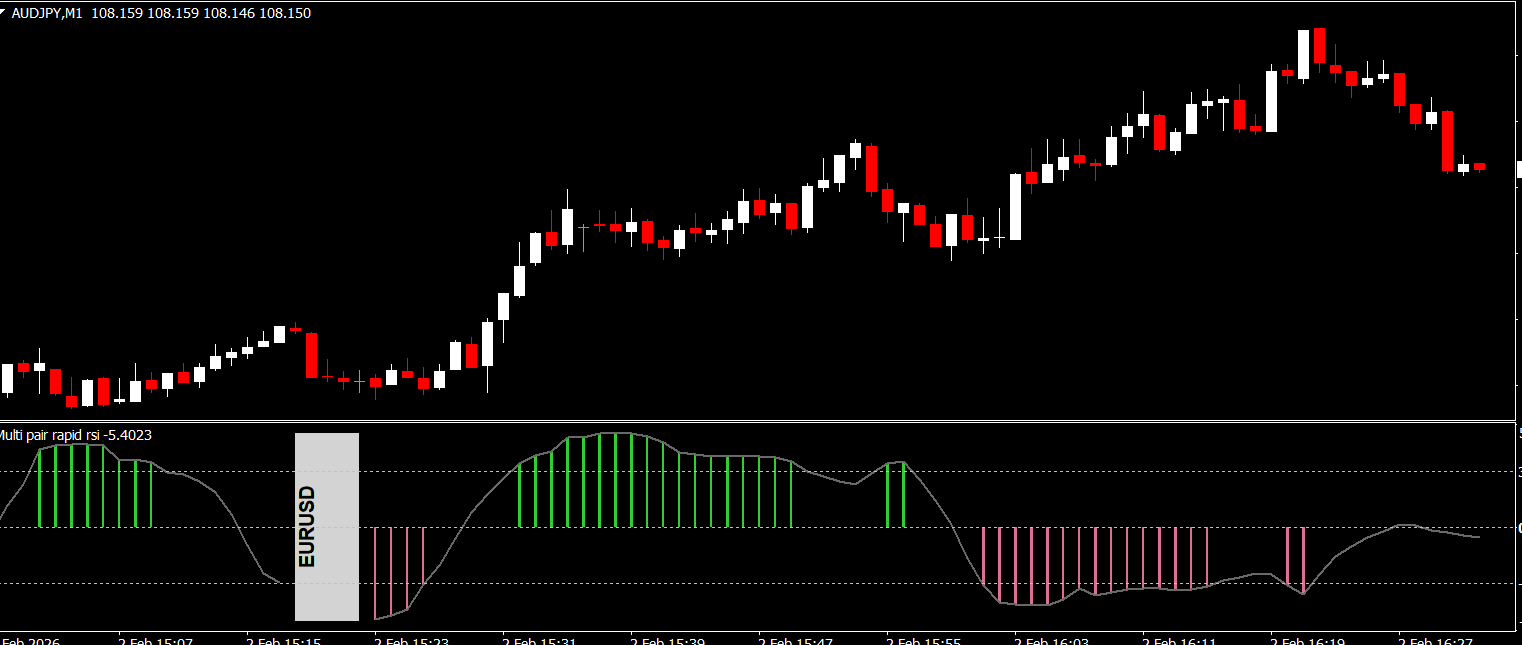1522x645 pixels.
Task: Click the 2 Feb 16:19 time label
Action: (x=1308, y=638)
